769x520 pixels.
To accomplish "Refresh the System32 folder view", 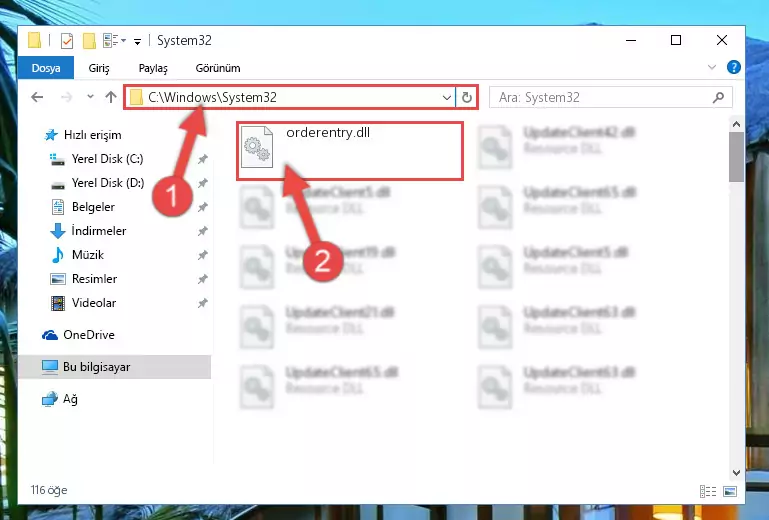I will point(466,98).
